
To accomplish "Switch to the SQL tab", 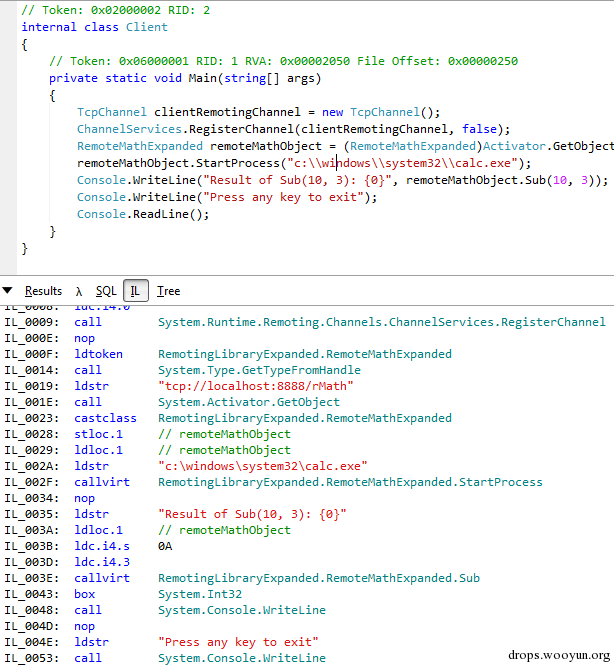I will click(105, 291).
